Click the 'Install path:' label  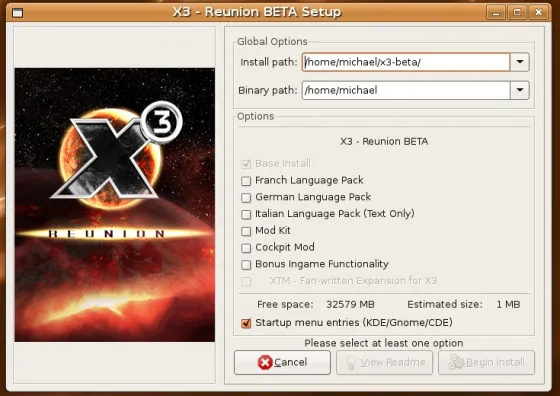[x=269, y=62]
